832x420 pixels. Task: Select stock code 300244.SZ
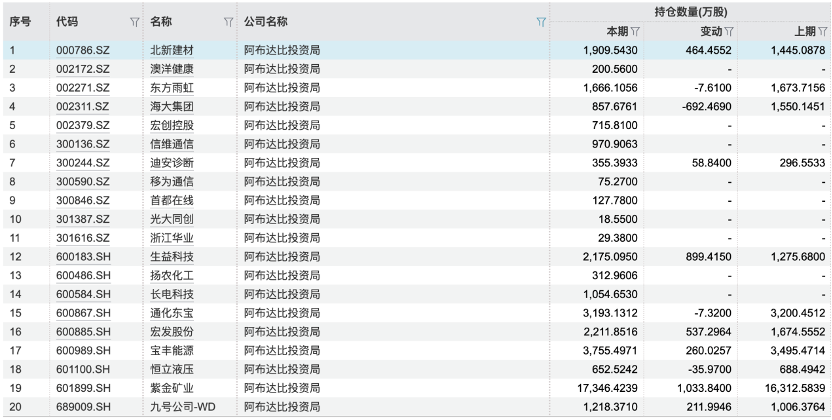click(x=82, y=162)
